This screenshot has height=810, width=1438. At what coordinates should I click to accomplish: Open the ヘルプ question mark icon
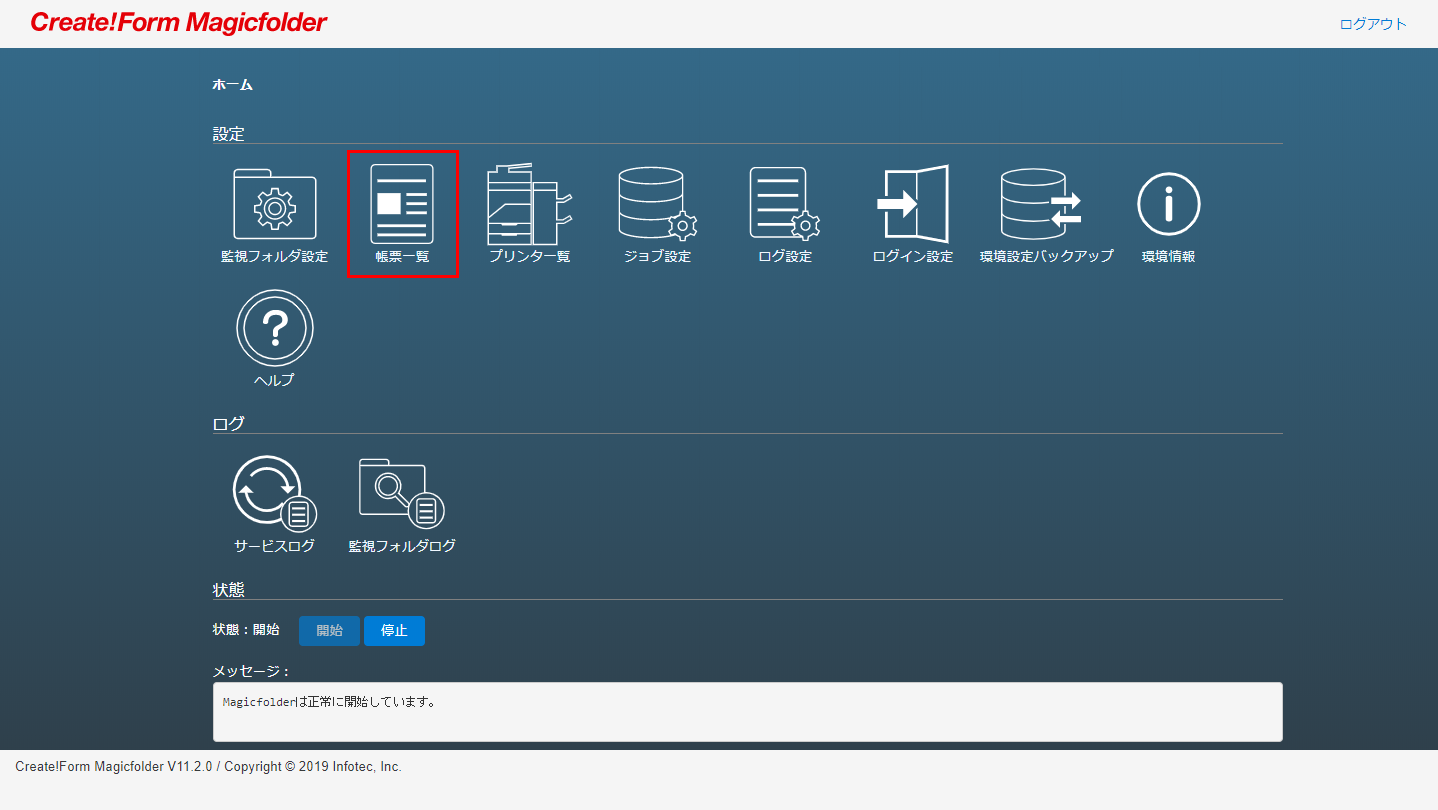pos(274,328)
